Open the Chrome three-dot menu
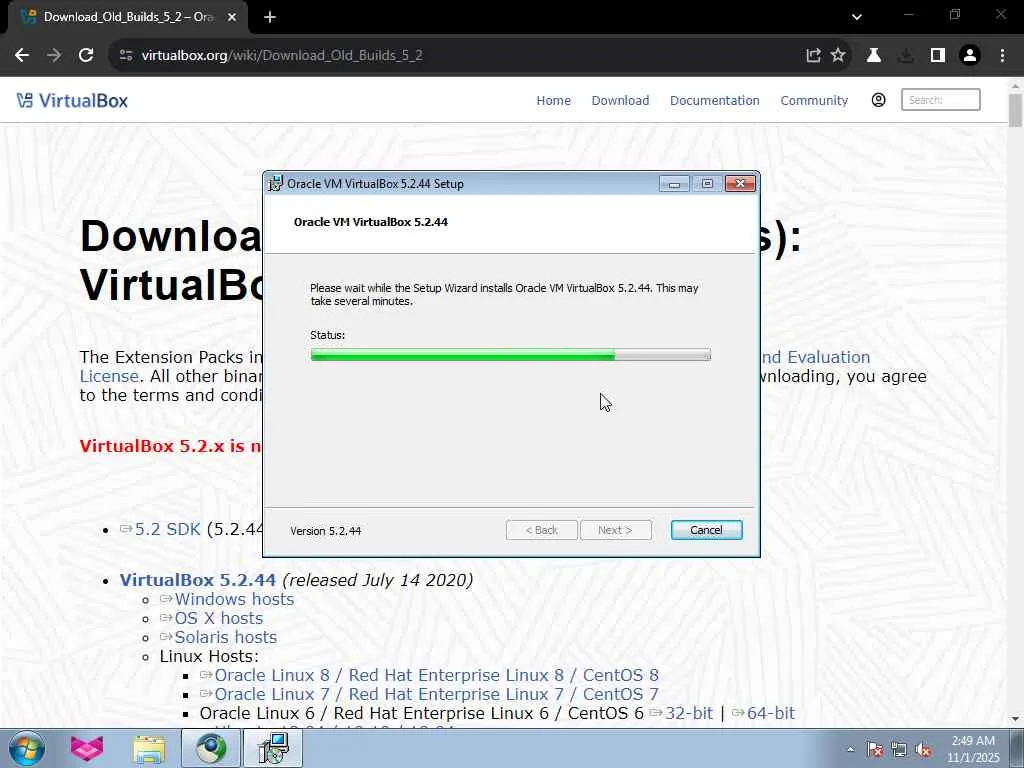 click(x=1002, y=56)
